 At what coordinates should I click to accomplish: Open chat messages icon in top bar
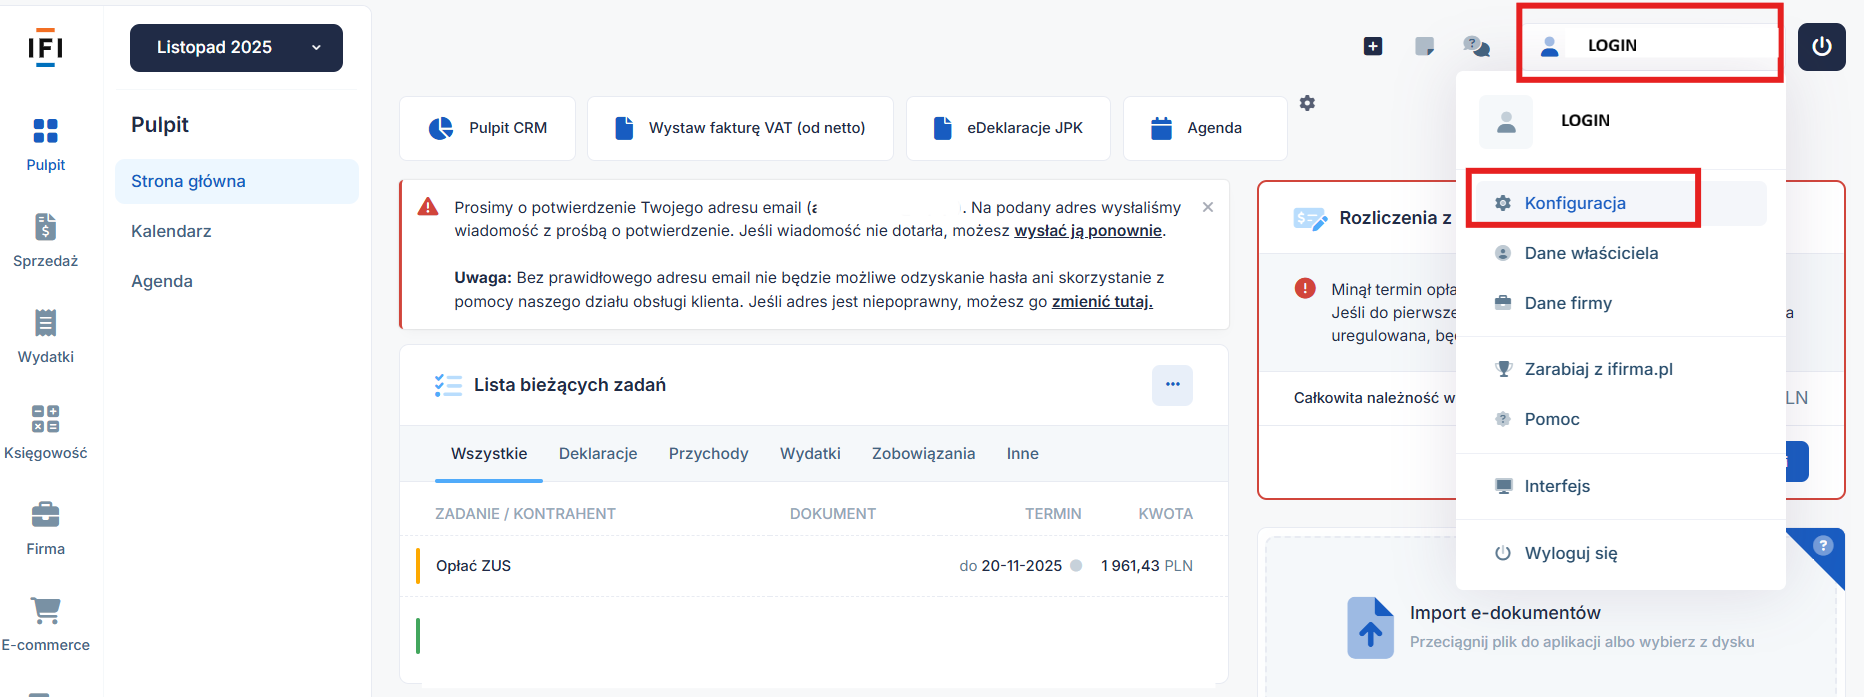tap(1476, 46)
